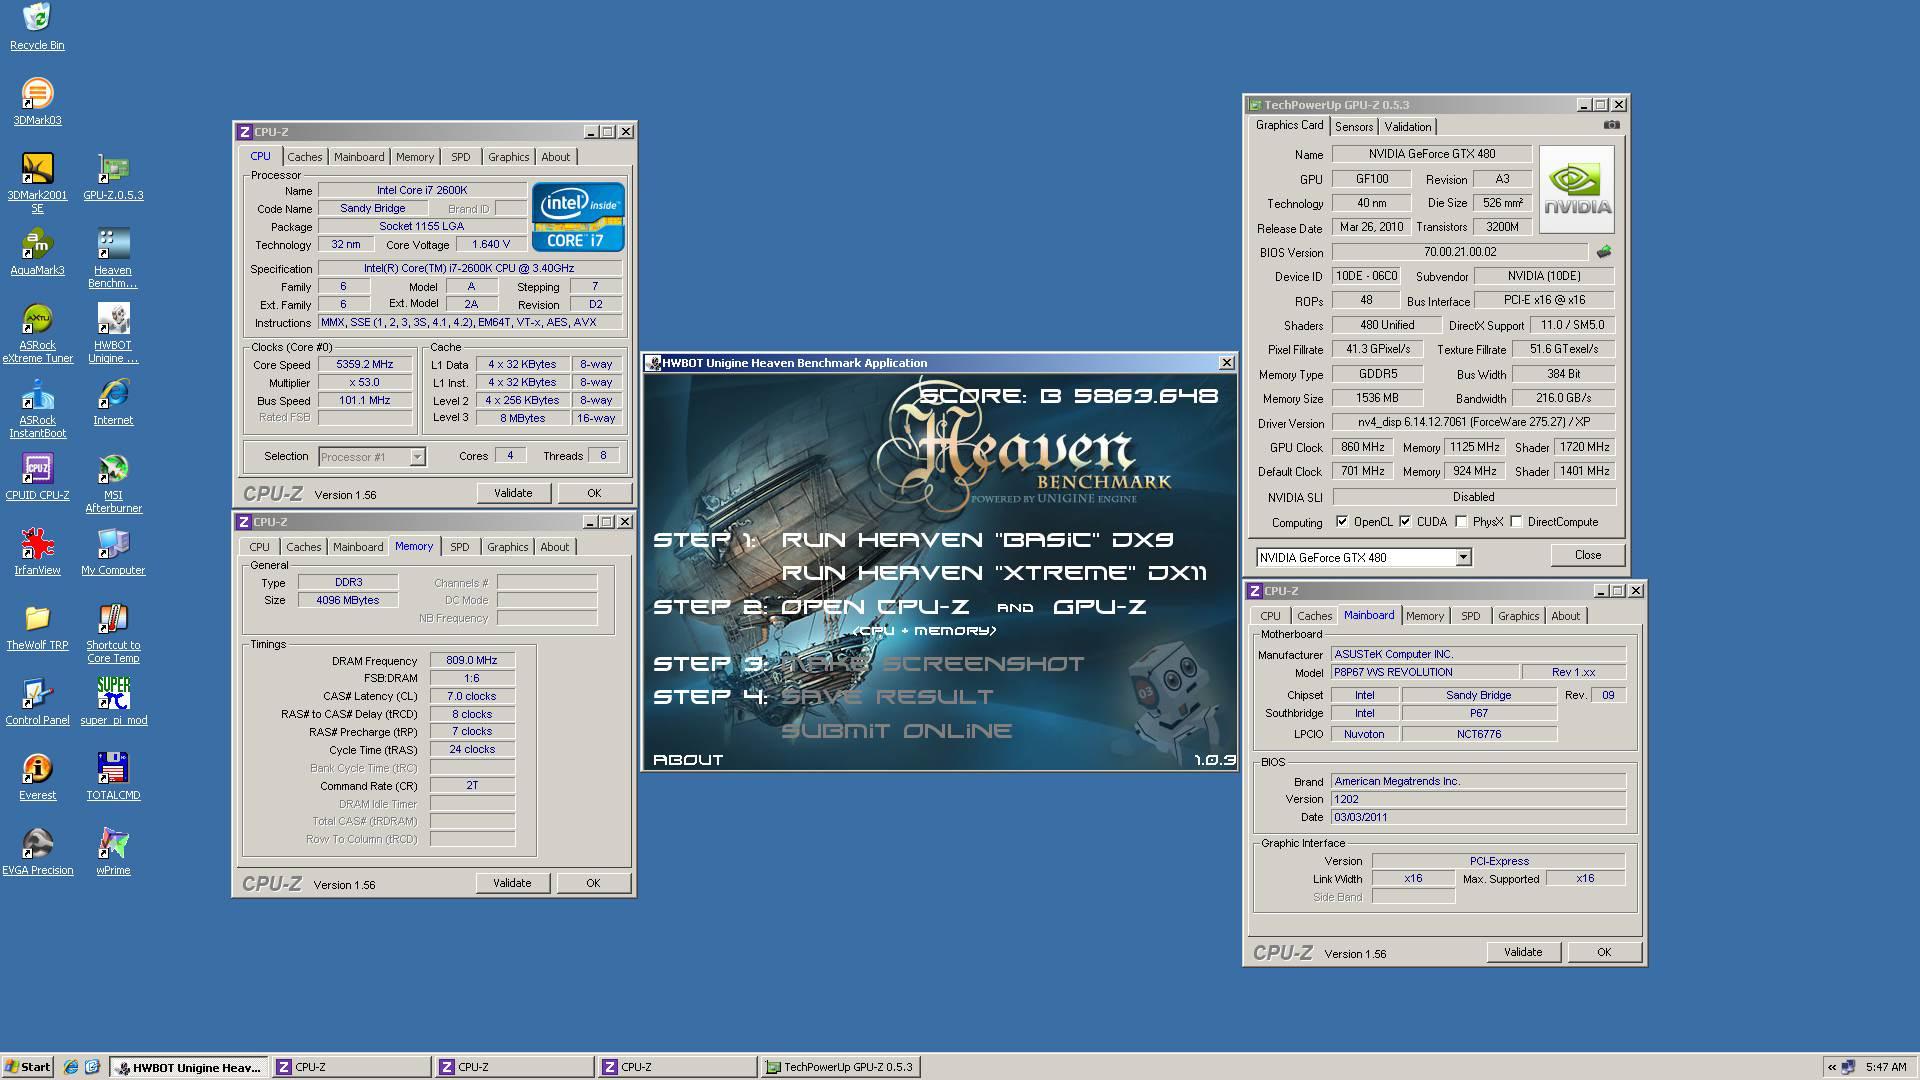Image resolution: width=1920 pixels, height=1080 pixels.
Task: Click ABOUT in Heaven Benchmark window
Action: tap(688, 760)
